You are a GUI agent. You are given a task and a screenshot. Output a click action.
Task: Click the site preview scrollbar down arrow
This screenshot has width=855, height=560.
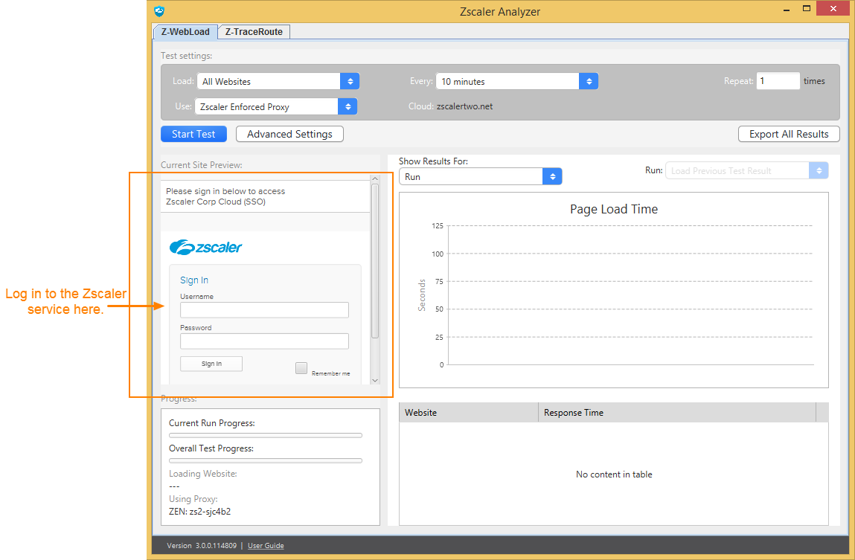click(375, 380)
